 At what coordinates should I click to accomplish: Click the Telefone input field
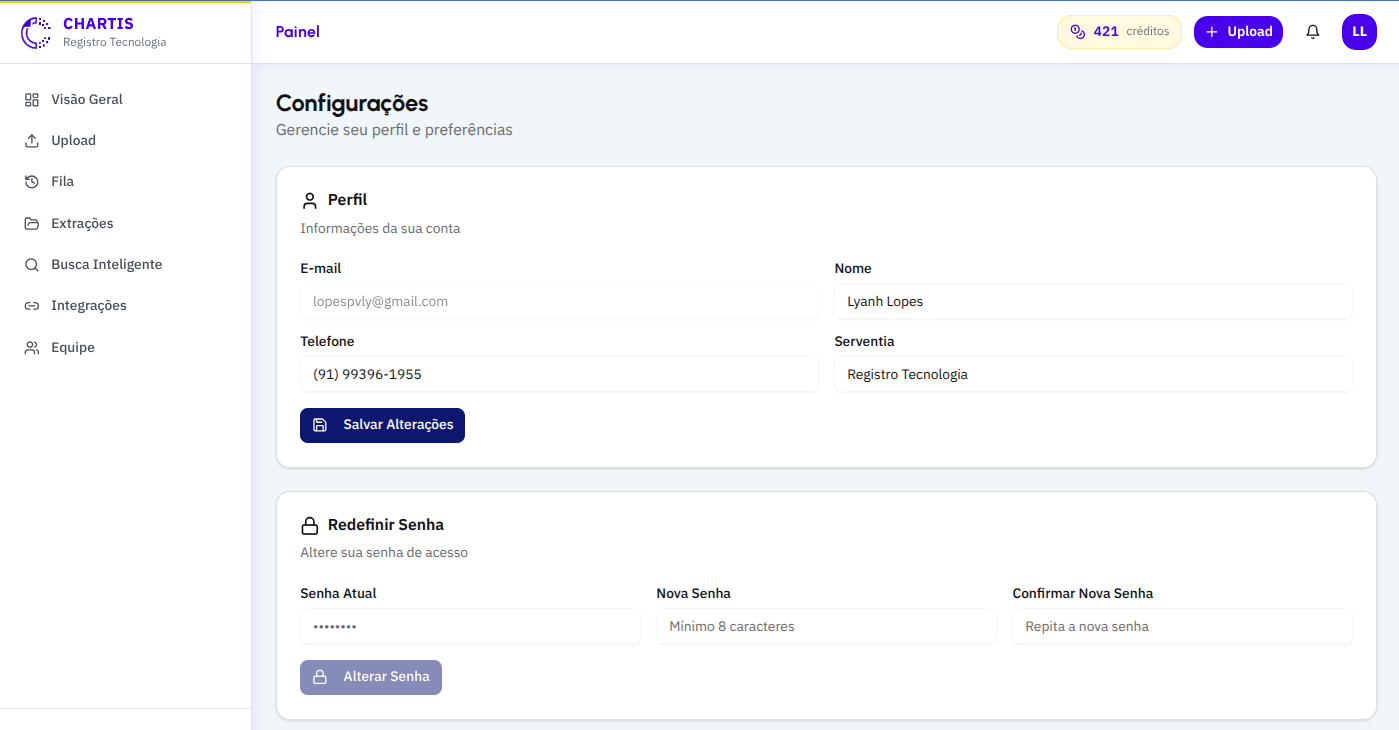pyautogui.click(x=559, y=375)
